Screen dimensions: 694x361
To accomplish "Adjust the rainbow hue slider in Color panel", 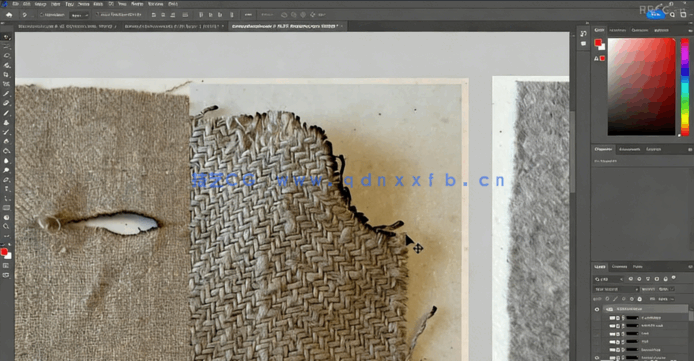I will pos(685,87).
